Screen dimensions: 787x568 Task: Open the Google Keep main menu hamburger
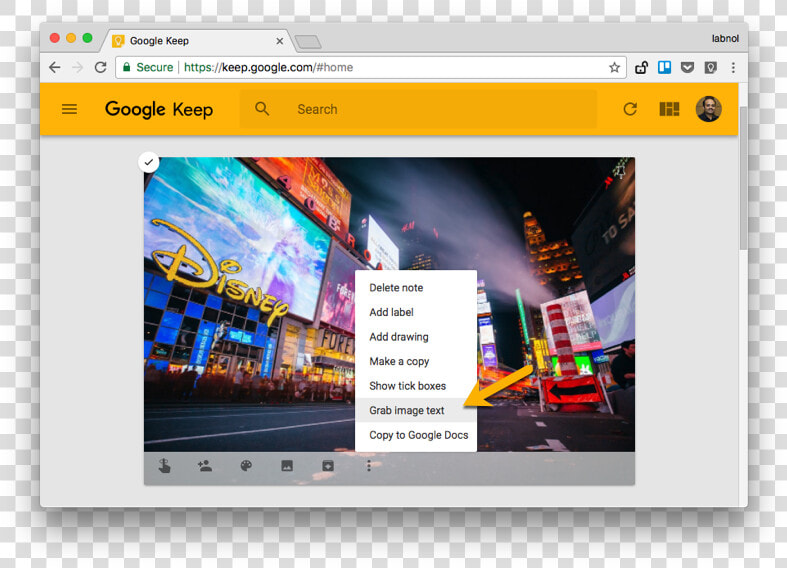coord(69,109)
